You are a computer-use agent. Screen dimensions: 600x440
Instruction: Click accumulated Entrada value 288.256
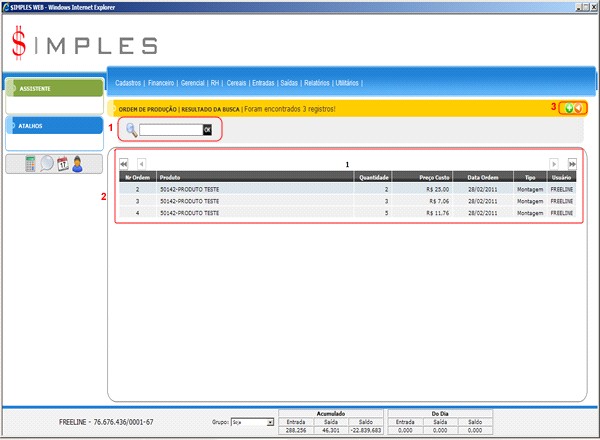[296, 430]
